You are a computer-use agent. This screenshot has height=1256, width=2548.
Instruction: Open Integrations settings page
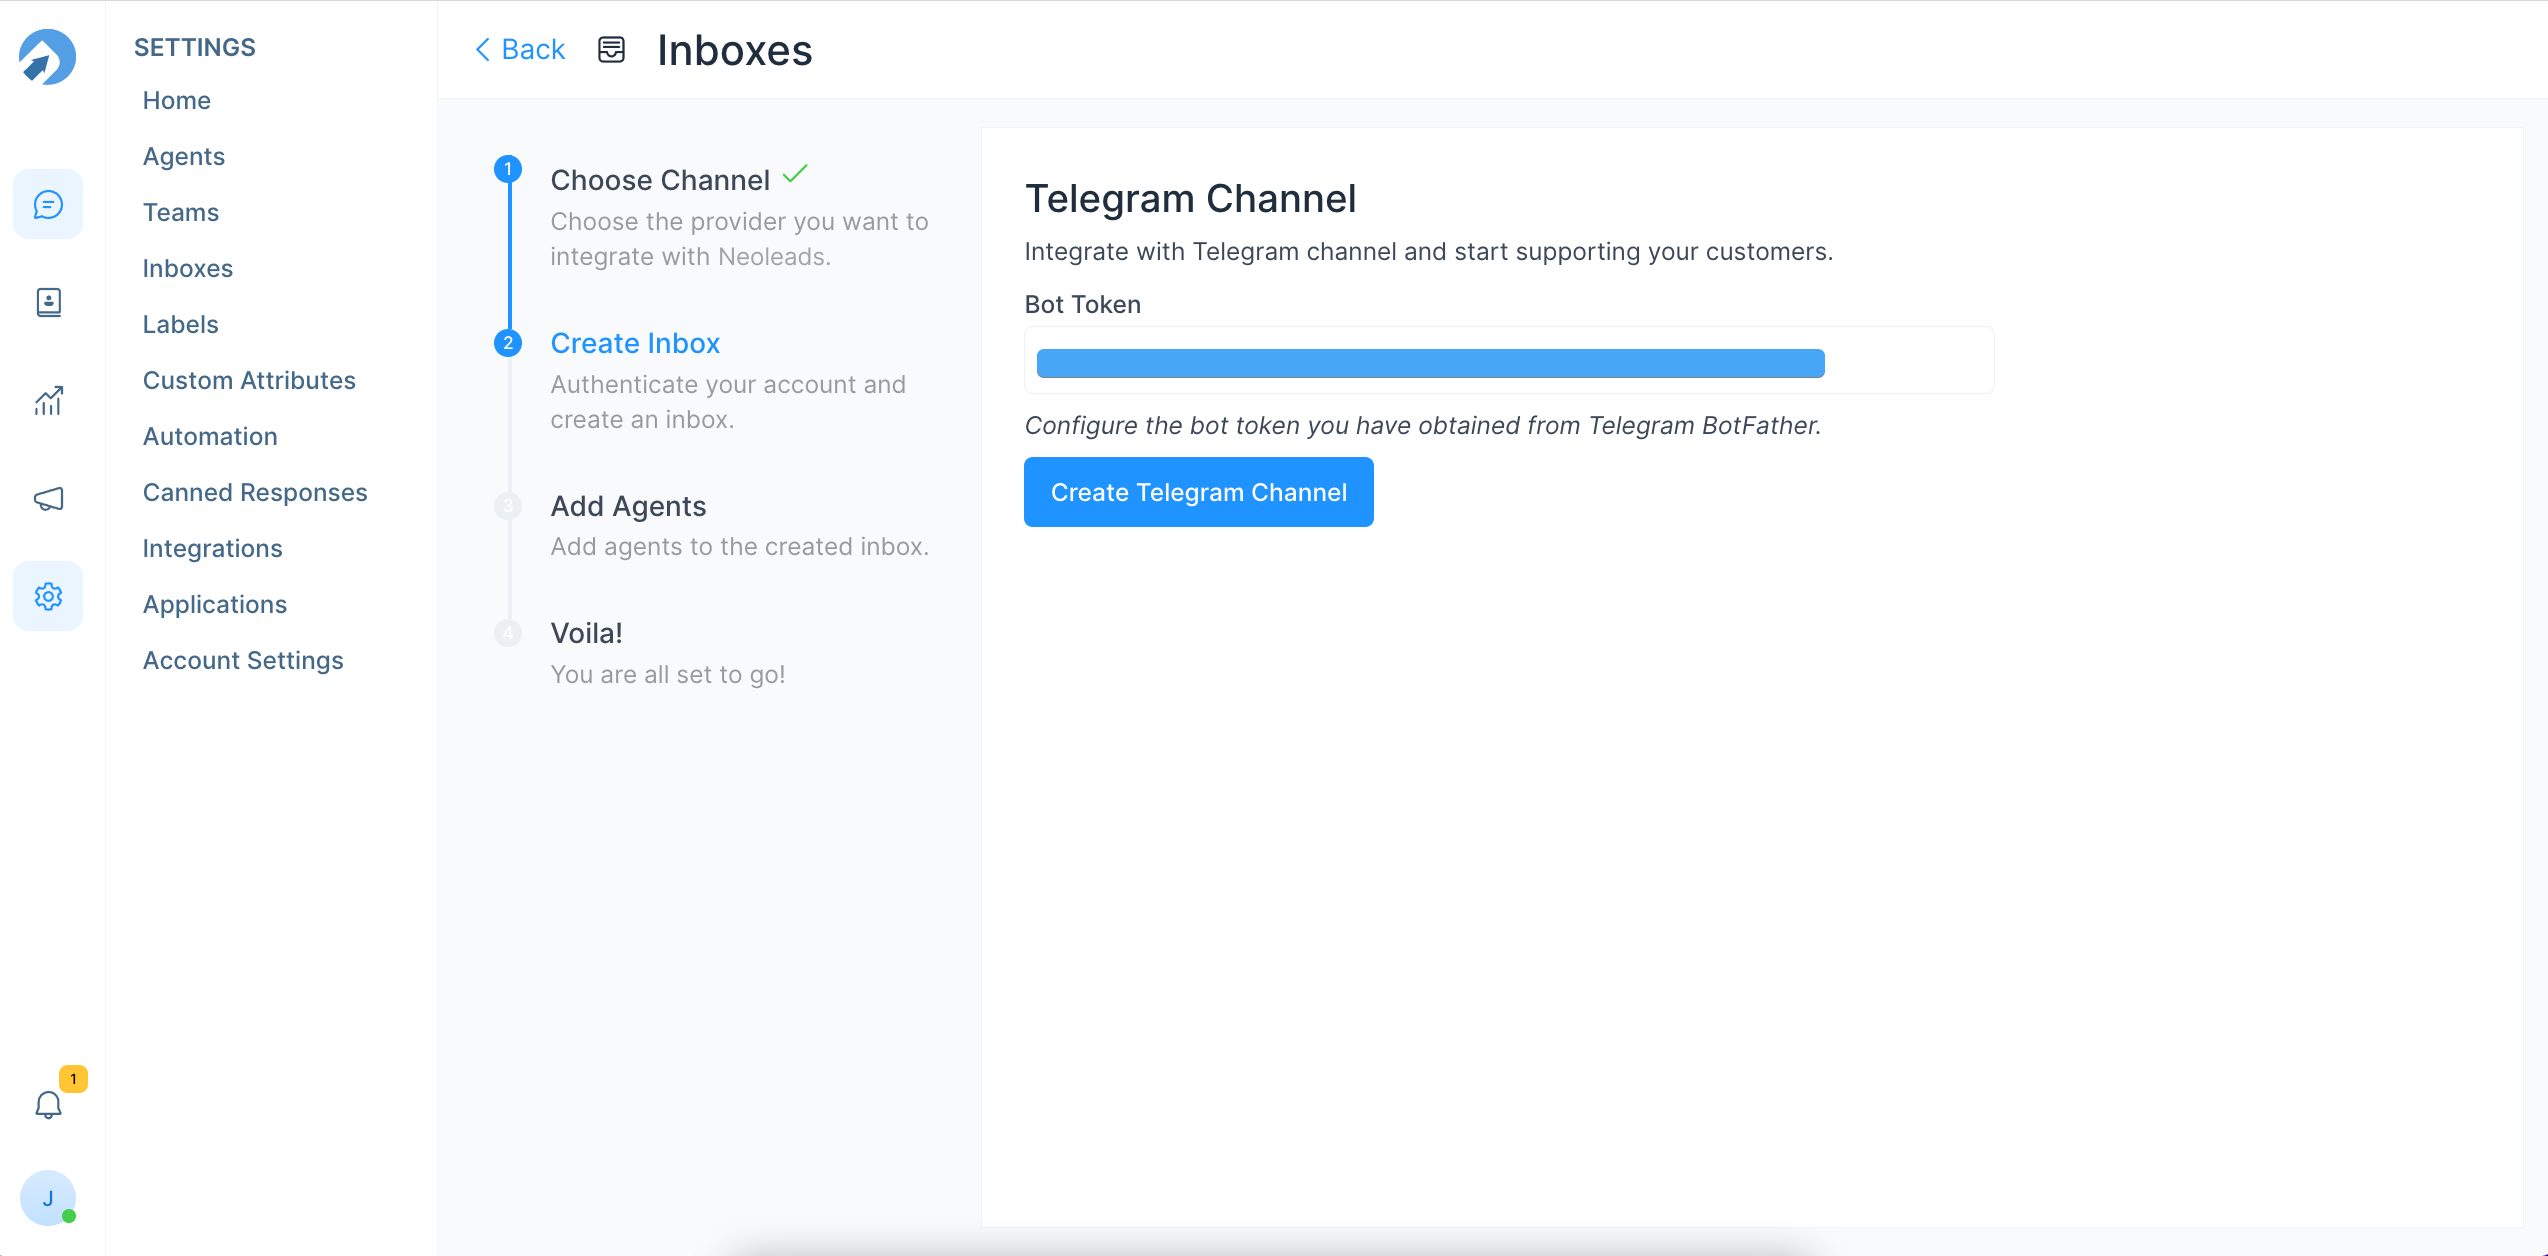[212, 549]
